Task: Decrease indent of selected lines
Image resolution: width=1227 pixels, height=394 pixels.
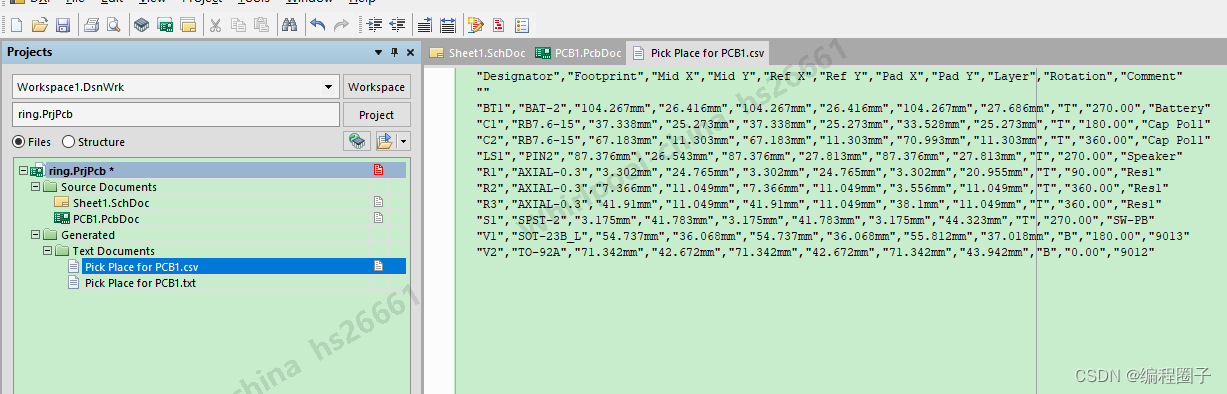Action: [x=397, y=25]
